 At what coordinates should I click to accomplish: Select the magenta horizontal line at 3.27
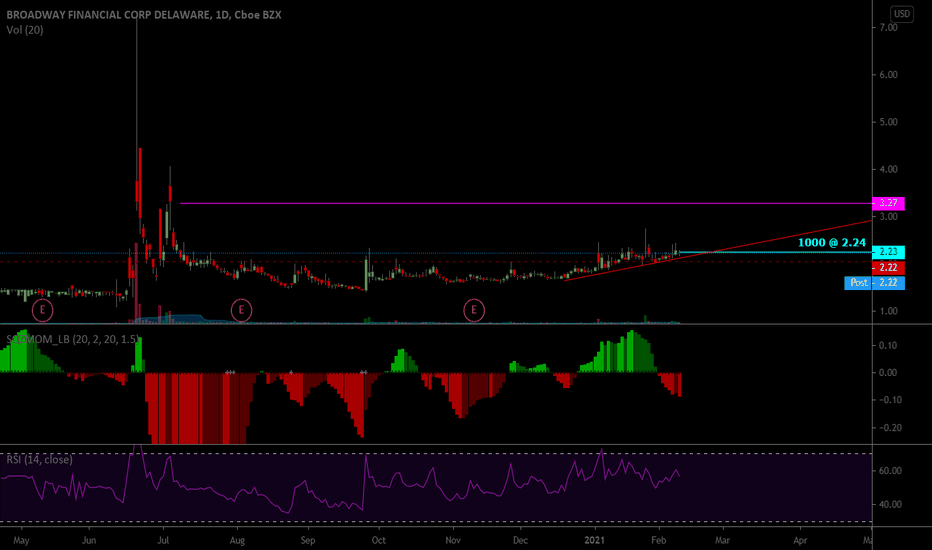[526, 203]
